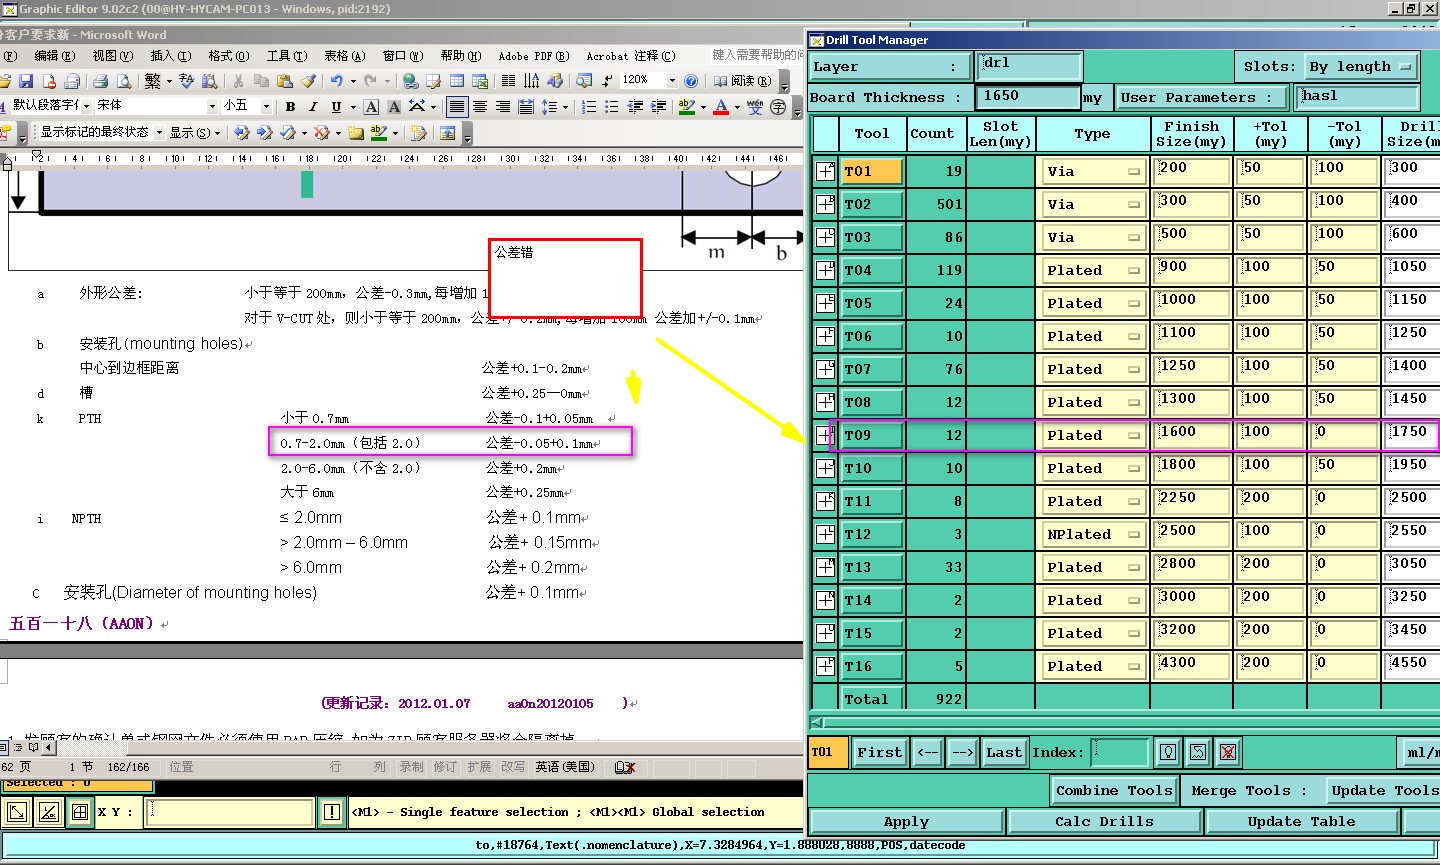This screenshot has width=1440, height=865.
Task: Click the Paste clipboard icon
Action: click(x=285, y=81)
